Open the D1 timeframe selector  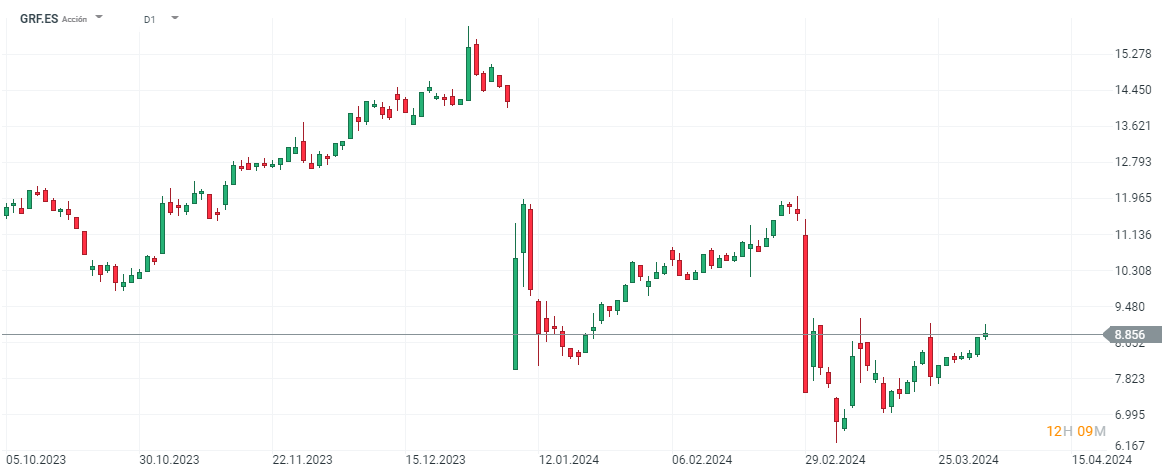(150, 19)
